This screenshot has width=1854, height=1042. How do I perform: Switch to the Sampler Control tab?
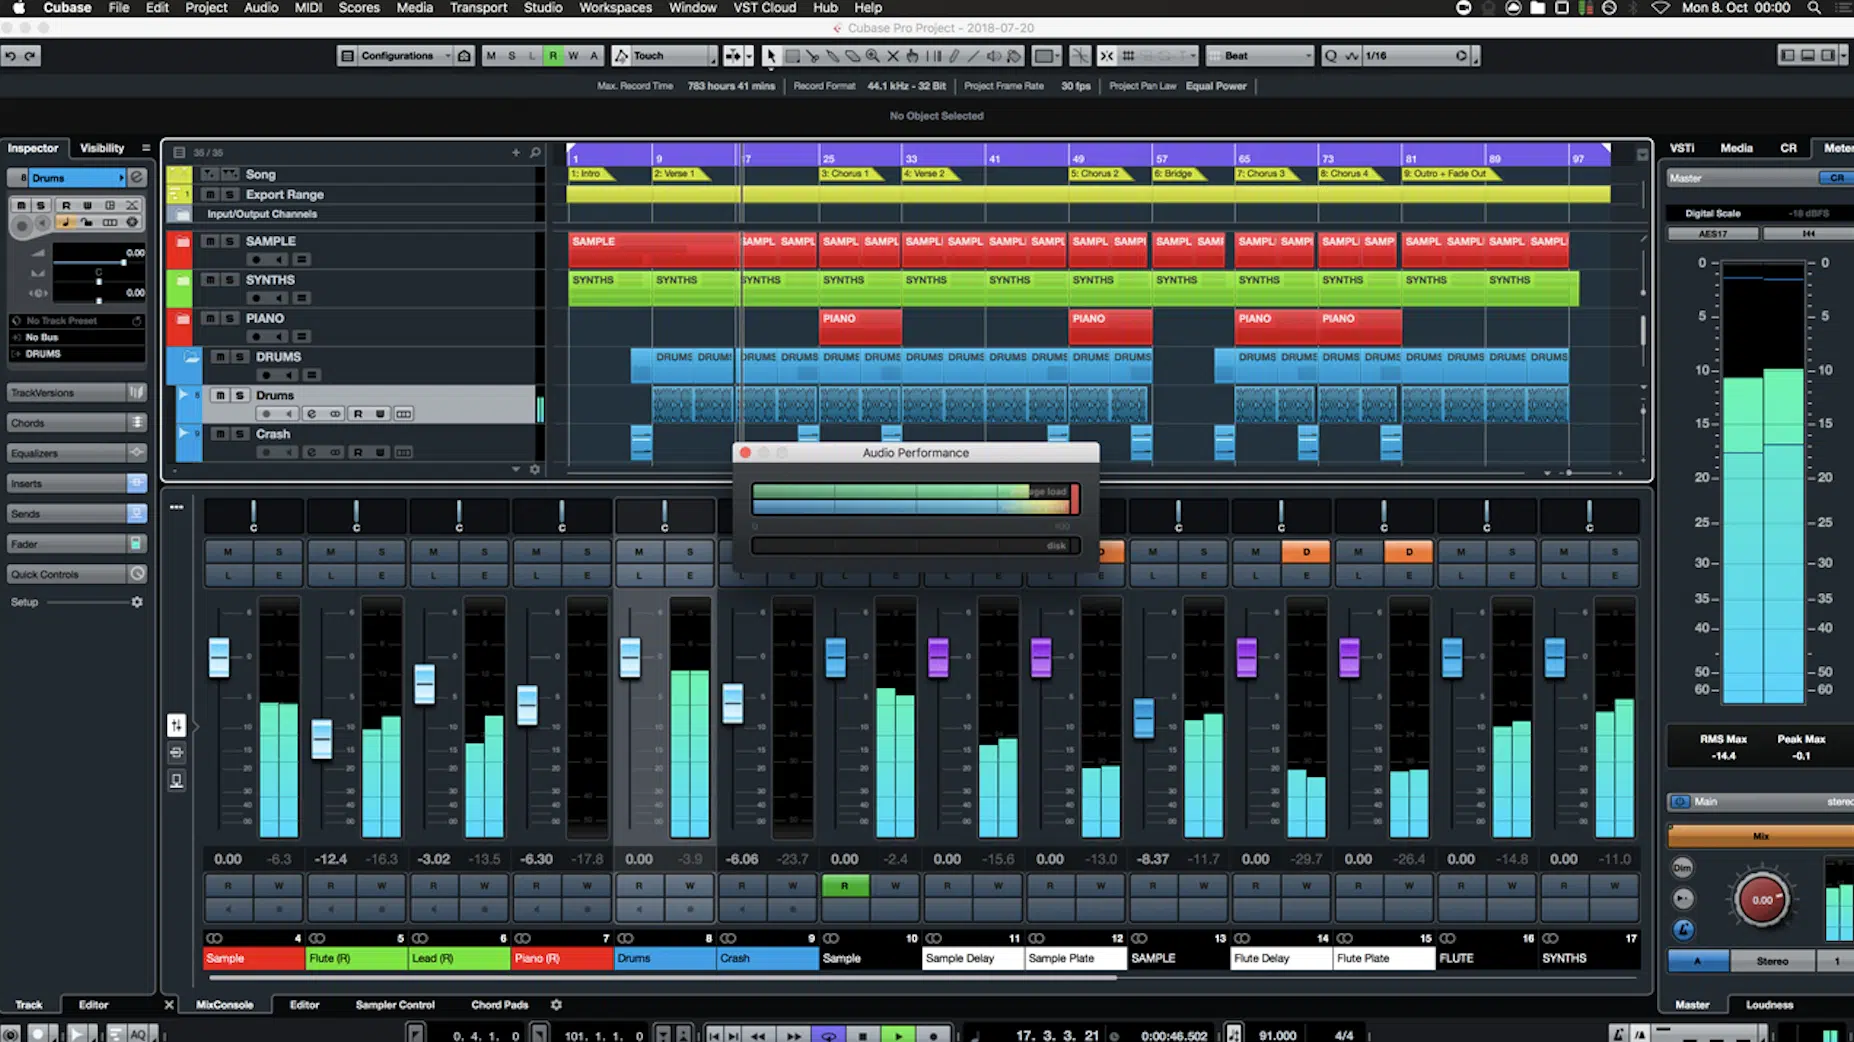point(395,1004)
